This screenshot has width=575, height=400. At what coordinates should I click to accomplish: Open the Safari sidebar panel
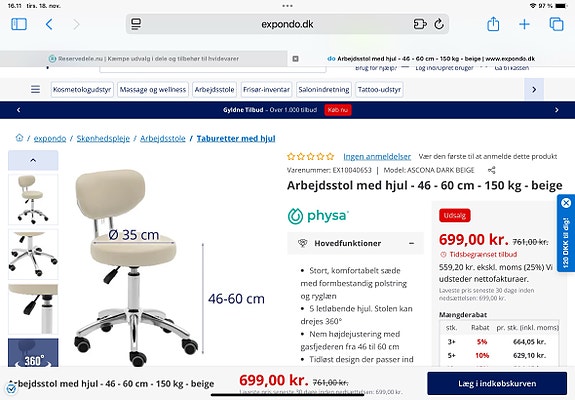click(x=19, y=24)
